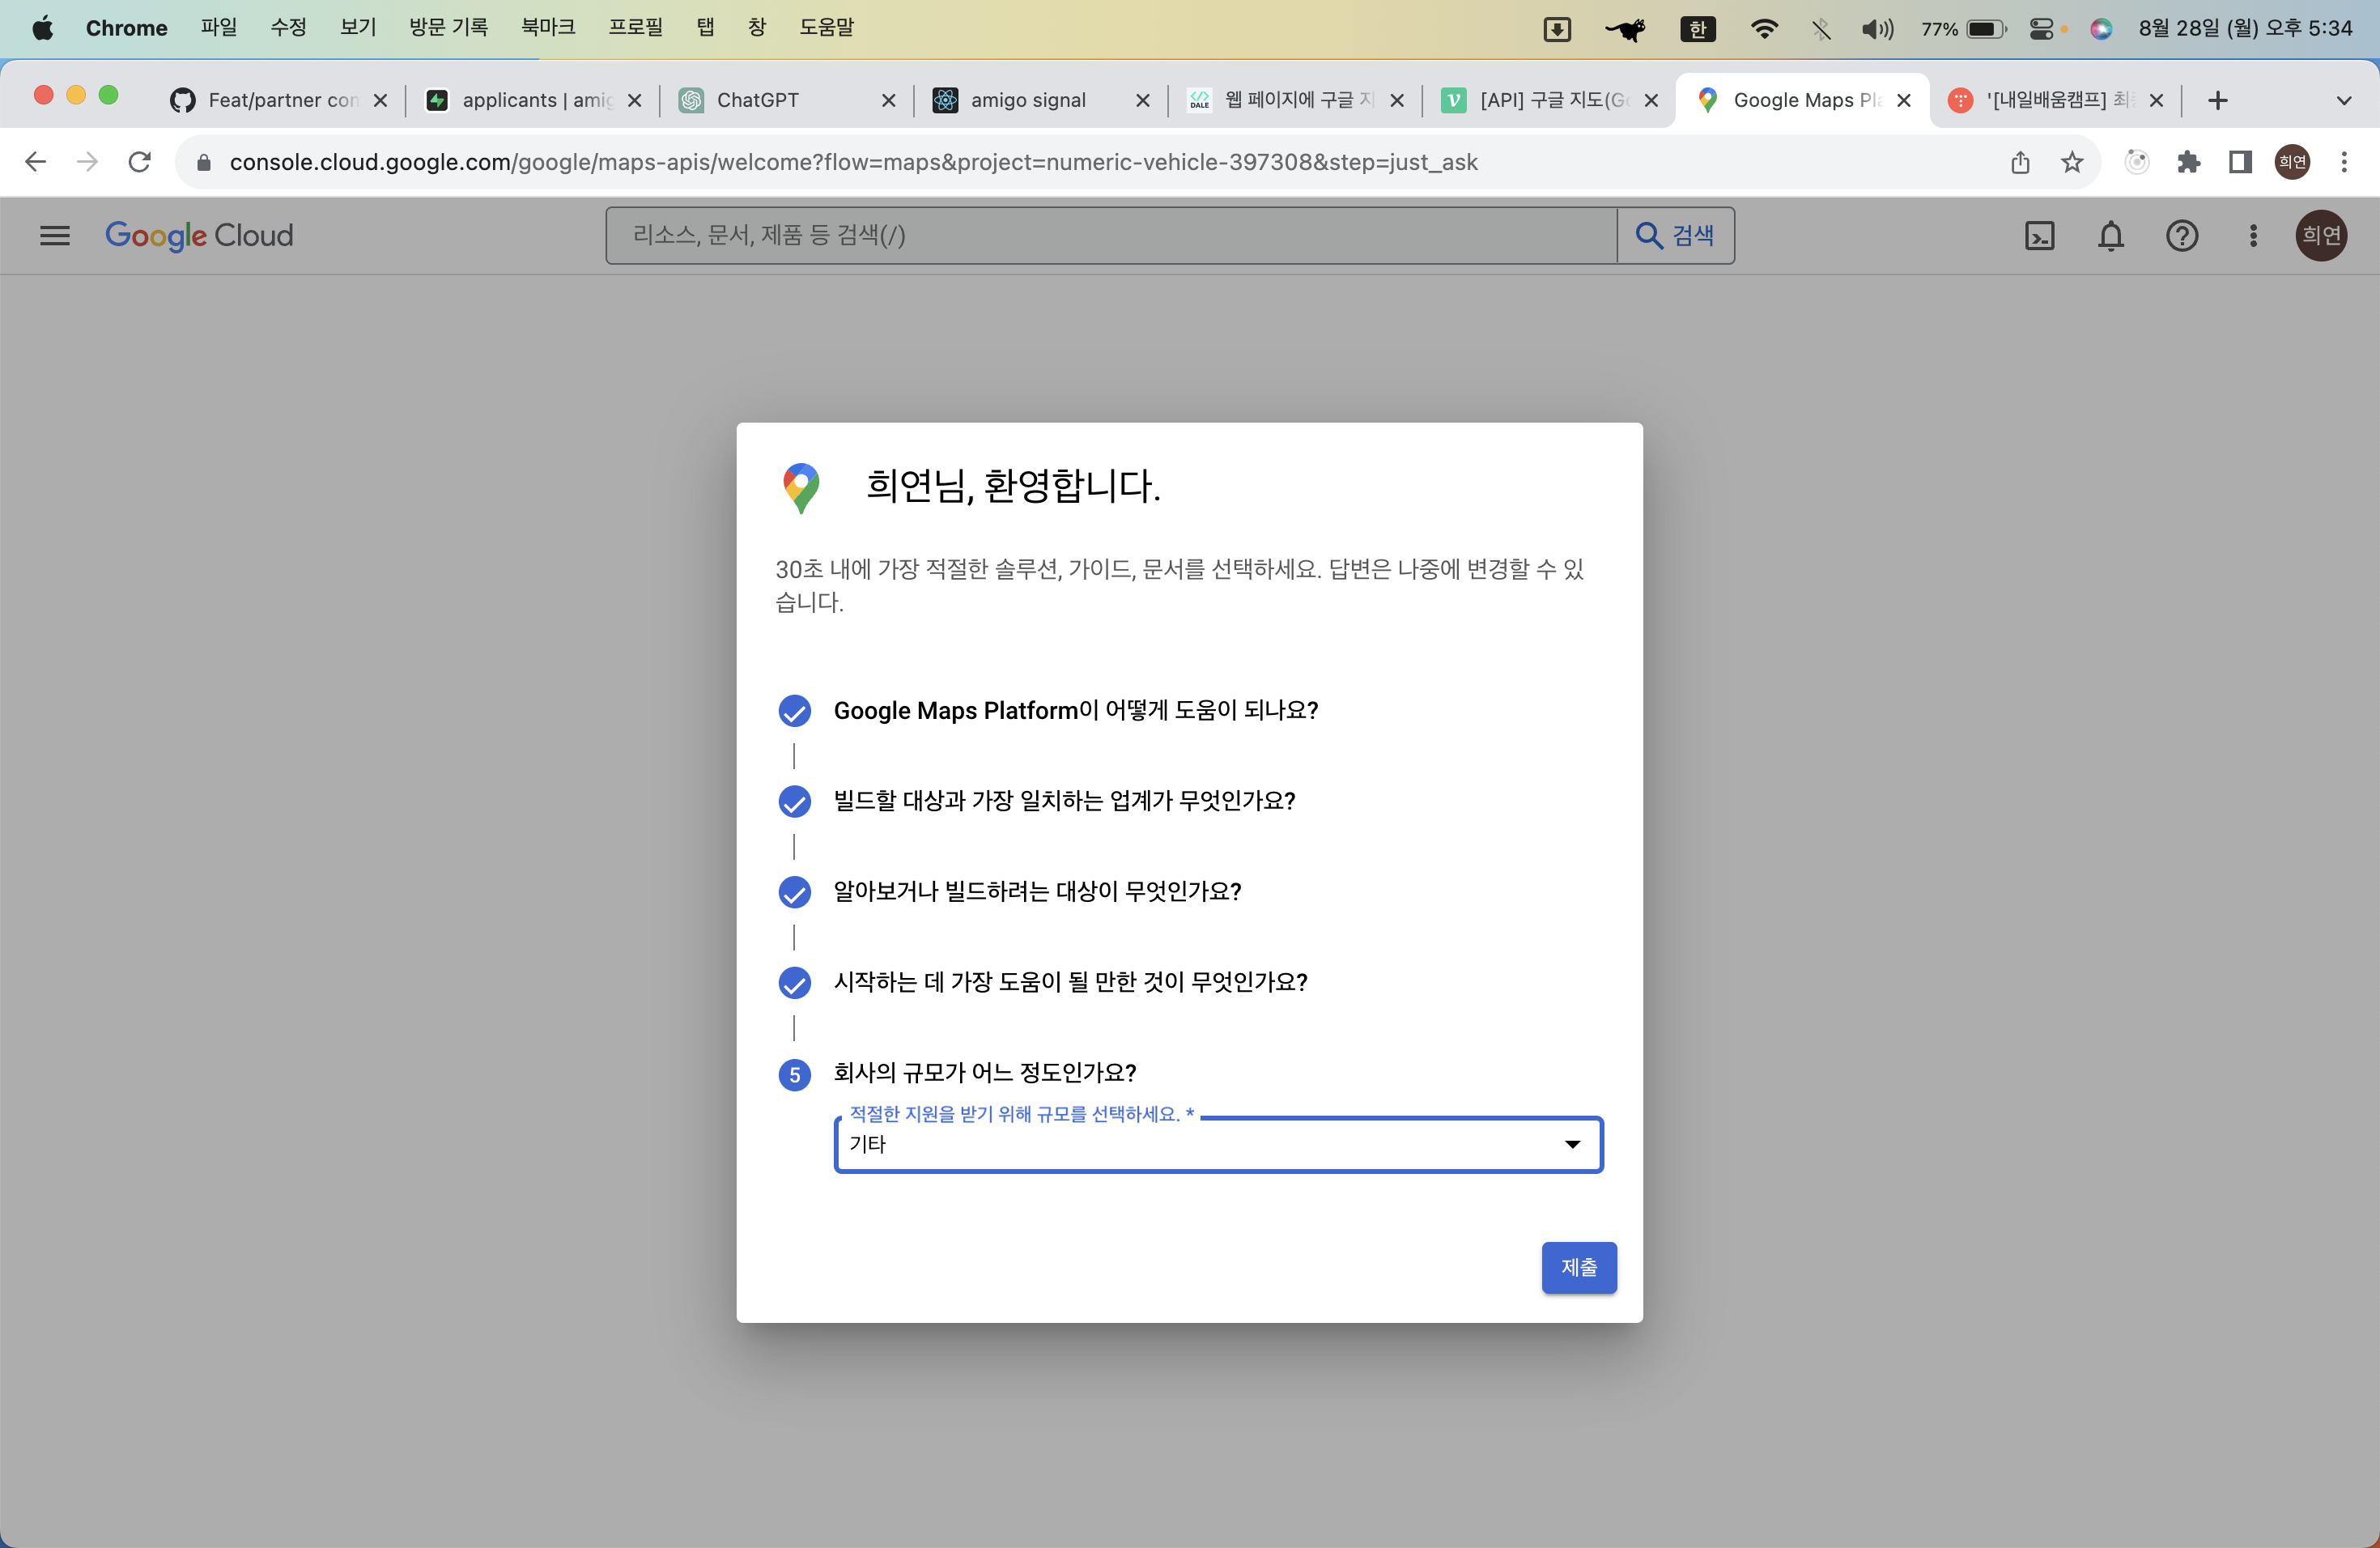Open the Google Cloud navigation hamburger menu
The width and height of the screenshot is (2380, 1548).
(55, 235)
